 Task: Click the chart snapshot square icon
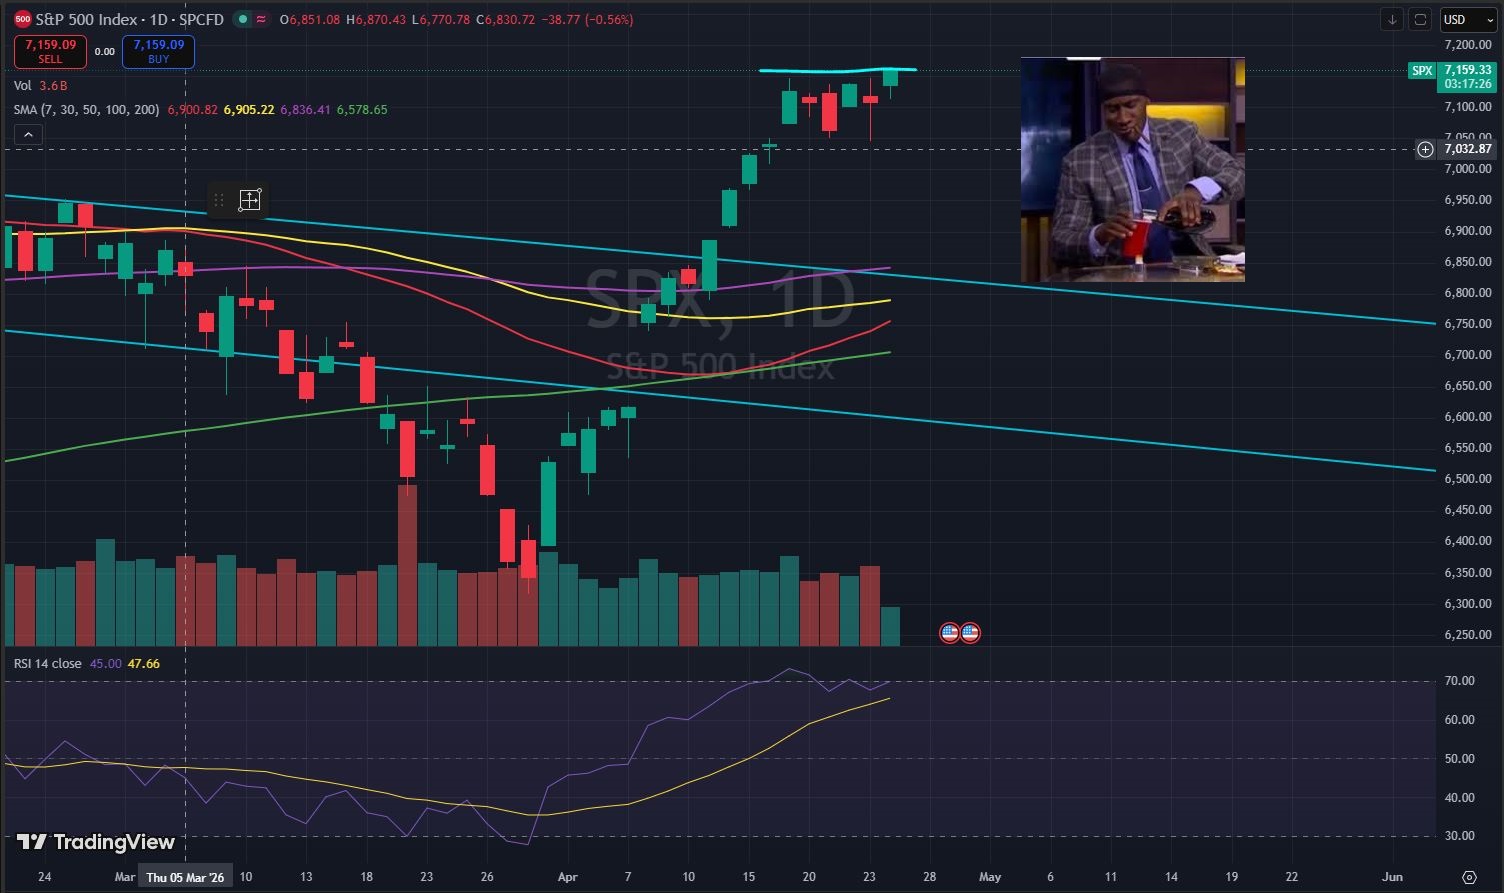coord(1420,19)
